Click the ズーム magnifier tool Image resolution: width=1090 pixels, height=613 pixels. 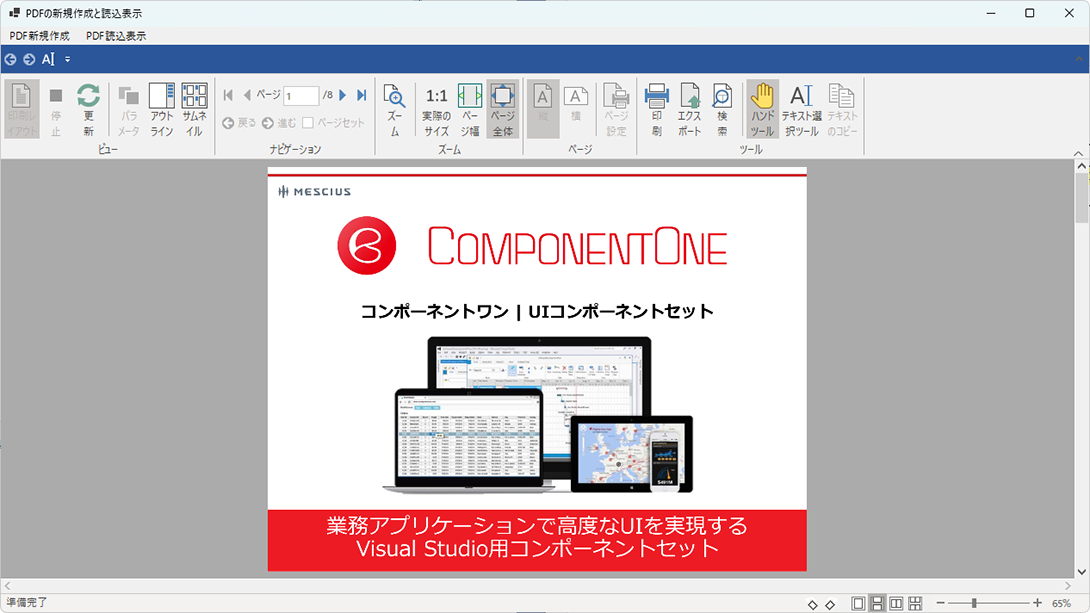(x=394, y=109)
